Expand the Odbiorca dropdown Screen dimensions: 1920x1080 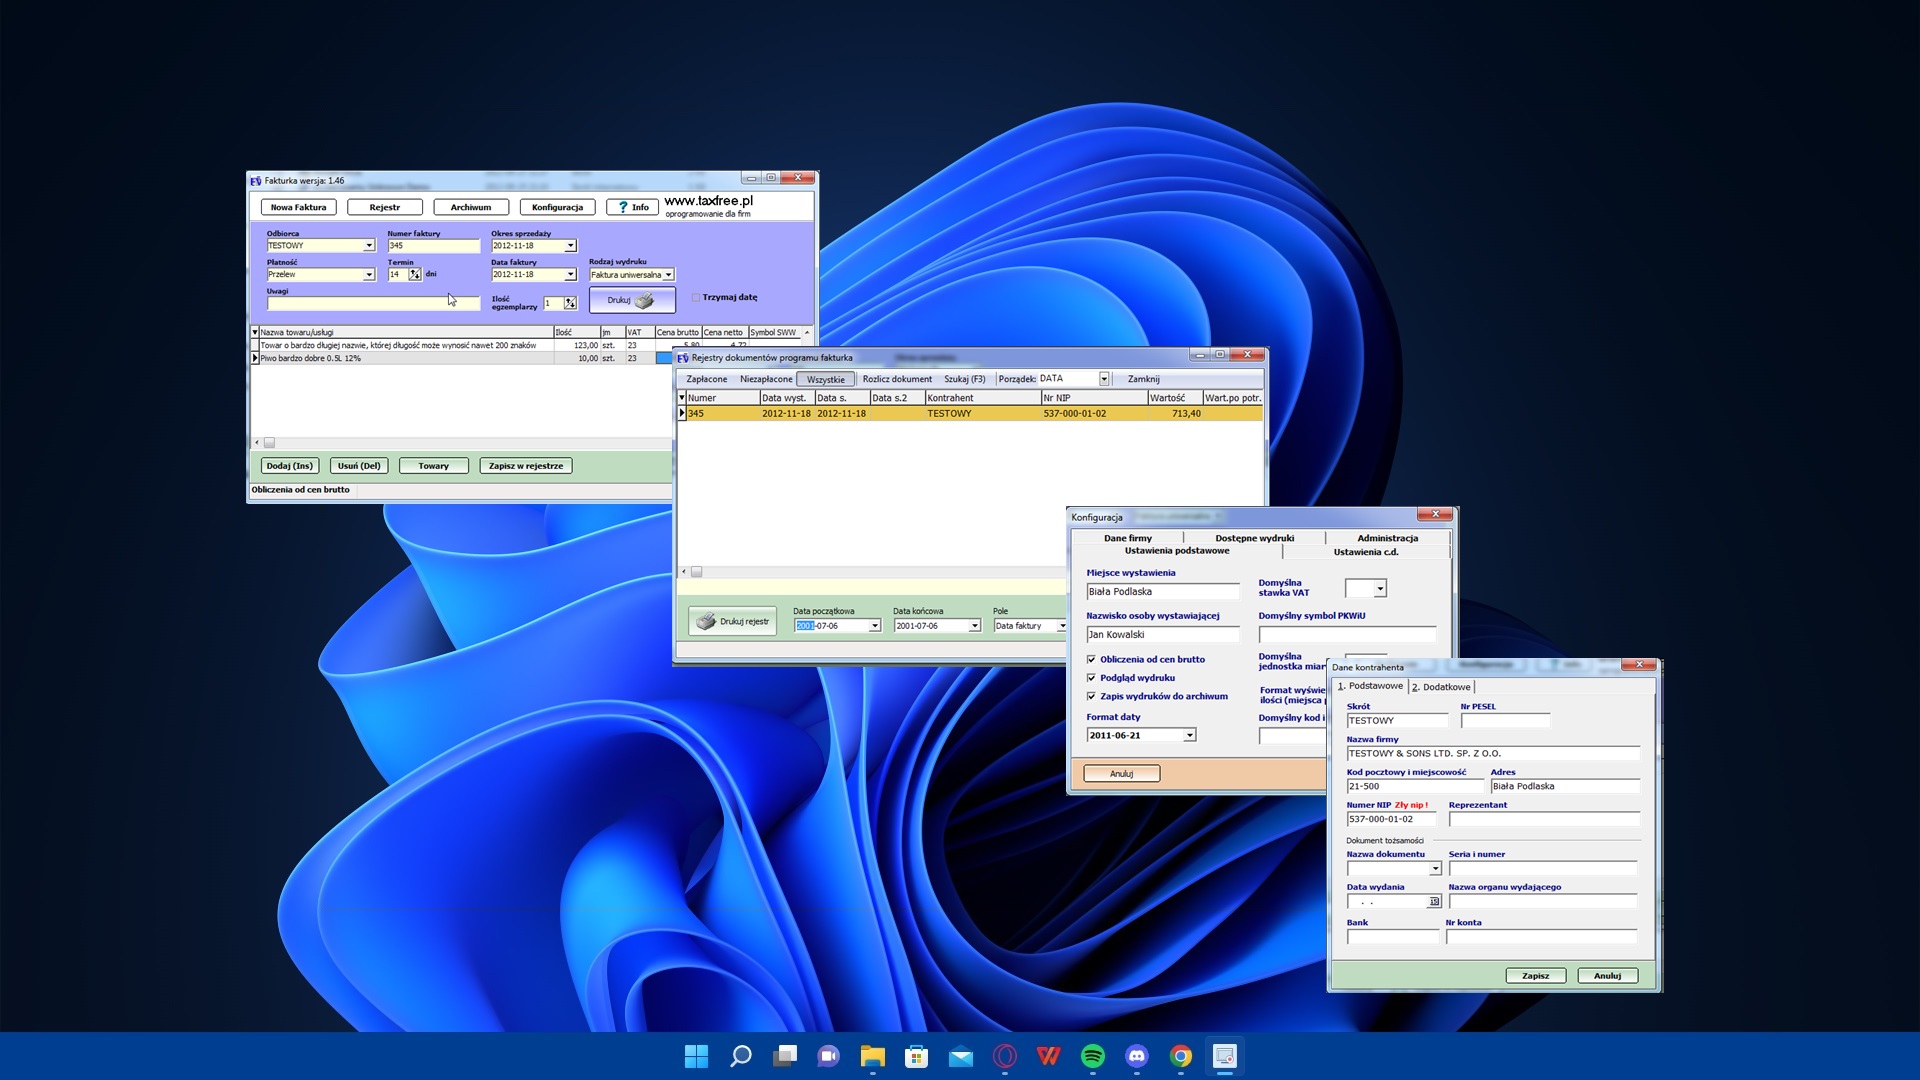pyautogui.click(x=368, y=246)
